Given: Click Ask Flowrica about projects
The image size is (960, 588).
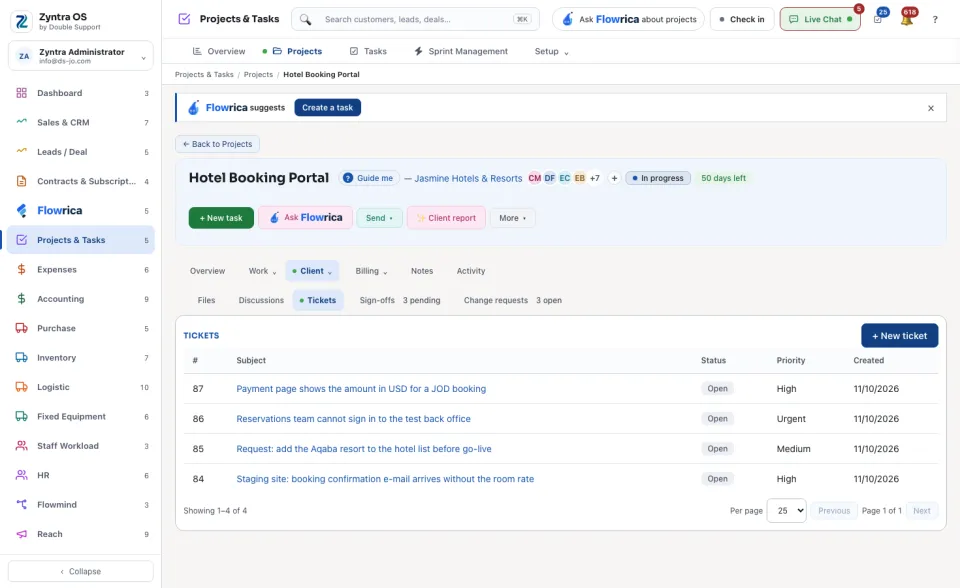Looking at the screenshot, I should tap(628, 20).
